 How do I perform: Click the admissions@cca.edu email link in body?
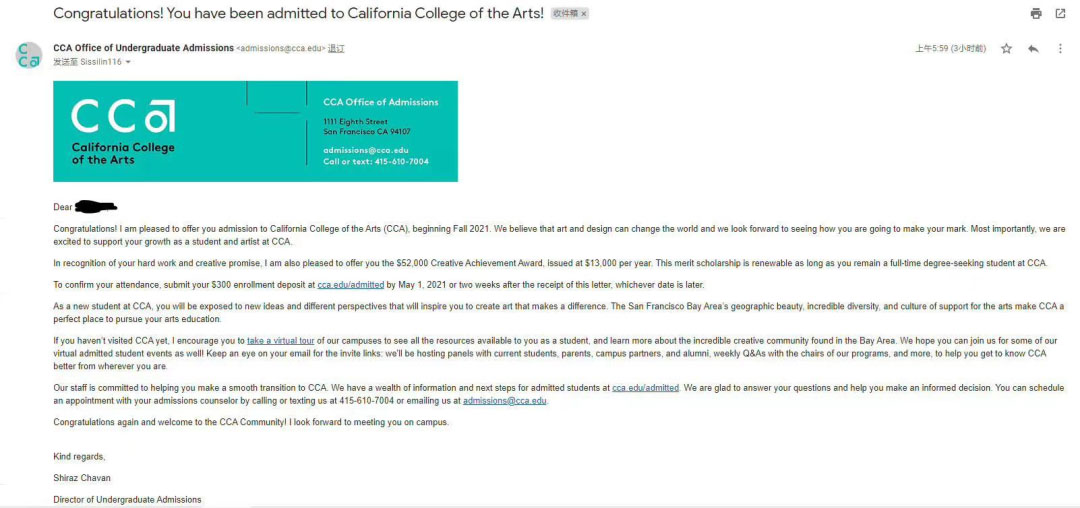point(505,401)
